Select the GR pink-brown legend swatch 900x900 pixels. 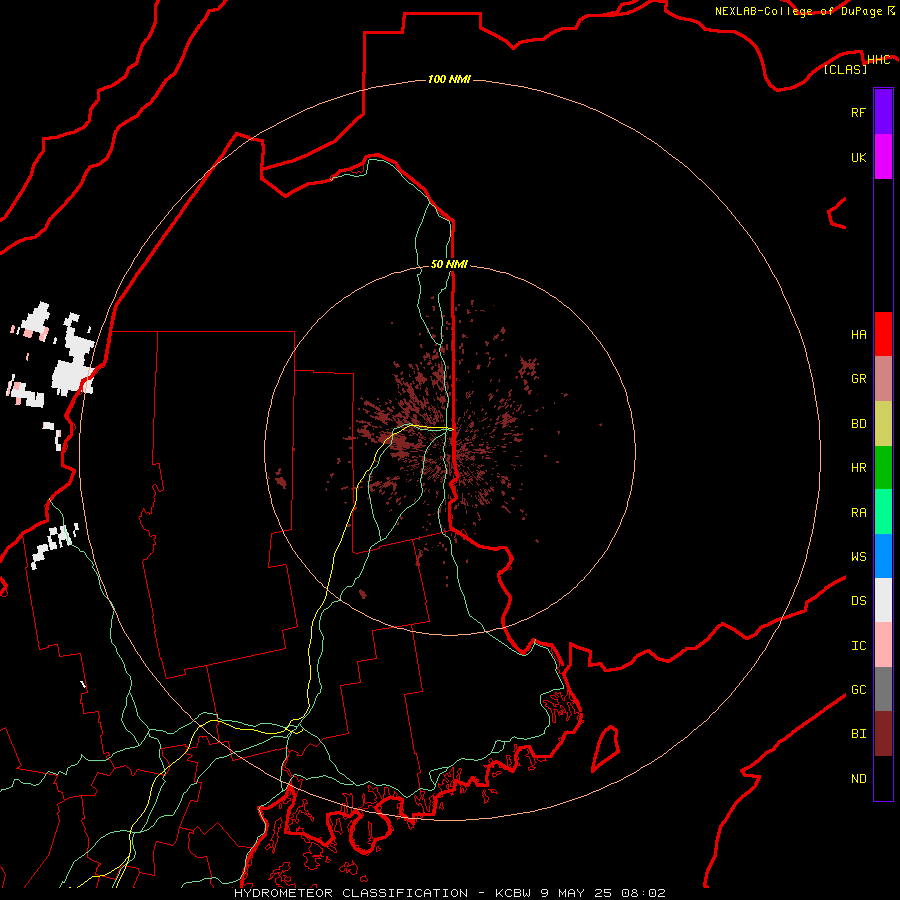tap(883, 379)
